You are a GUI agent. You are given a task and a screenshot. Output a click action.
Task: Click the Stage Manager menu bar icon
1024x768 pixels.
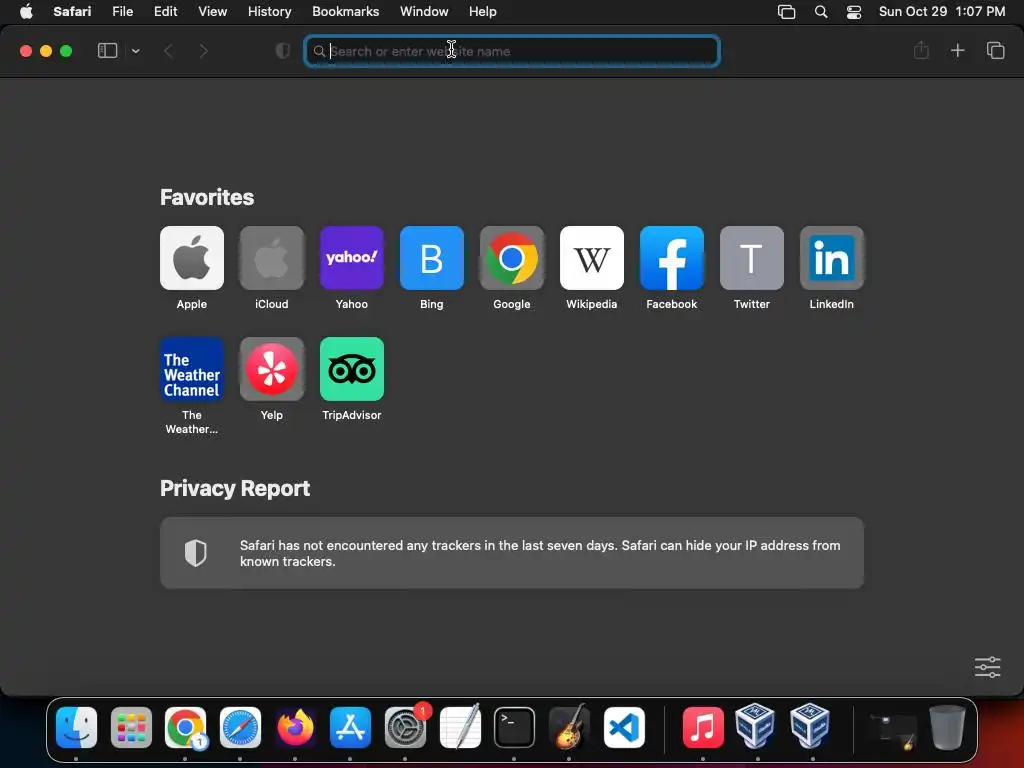pos(786,12)
